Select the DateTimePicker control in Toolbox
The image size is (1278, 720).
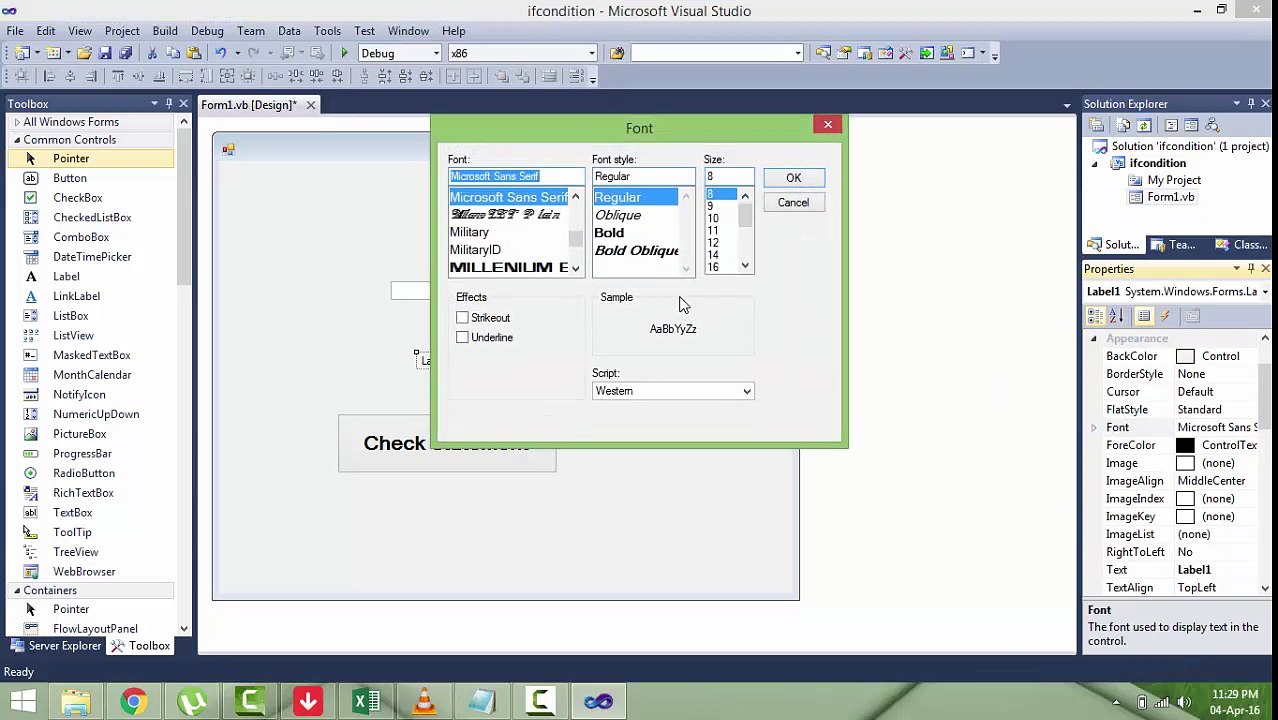[90, 257]
